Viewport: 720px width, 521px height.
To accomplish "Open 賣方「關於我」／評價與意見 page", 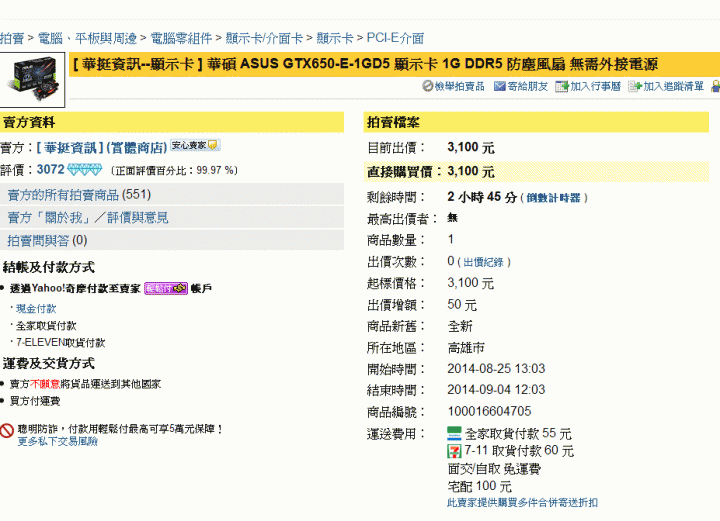I will coord(88,218).
